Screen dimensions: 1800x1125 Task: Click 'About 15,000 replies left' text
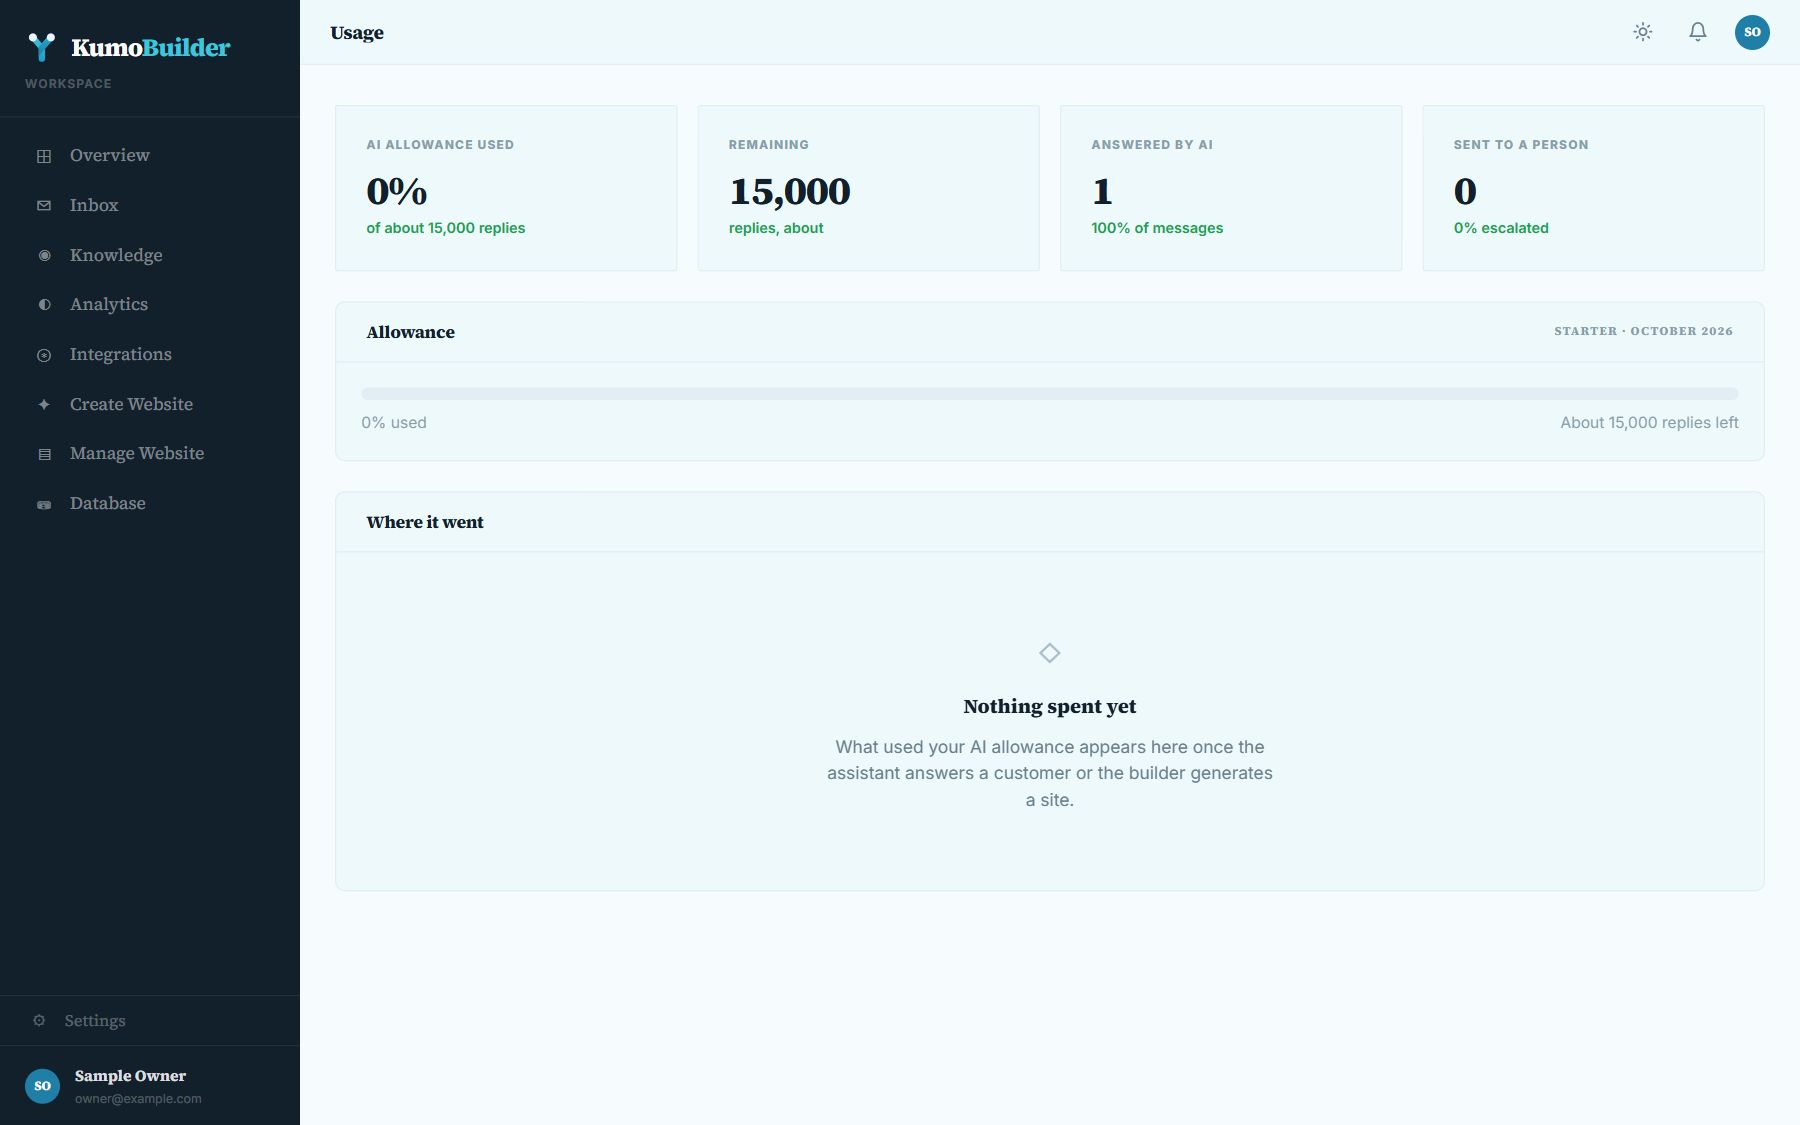(1649, 423)
